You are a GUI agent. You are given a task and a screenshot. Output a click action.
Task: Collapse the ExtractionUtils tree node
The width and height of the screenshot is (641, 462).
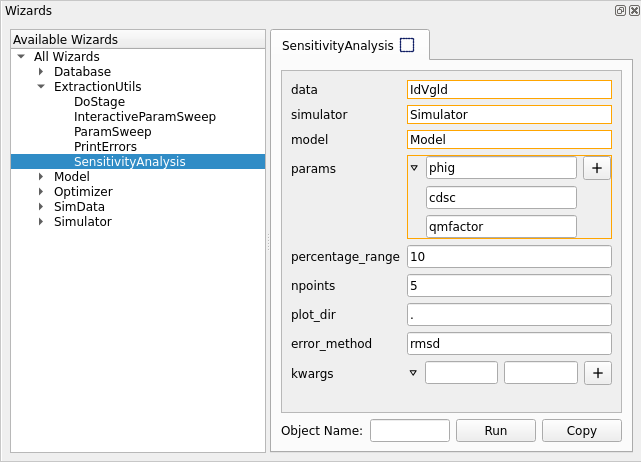41,87
